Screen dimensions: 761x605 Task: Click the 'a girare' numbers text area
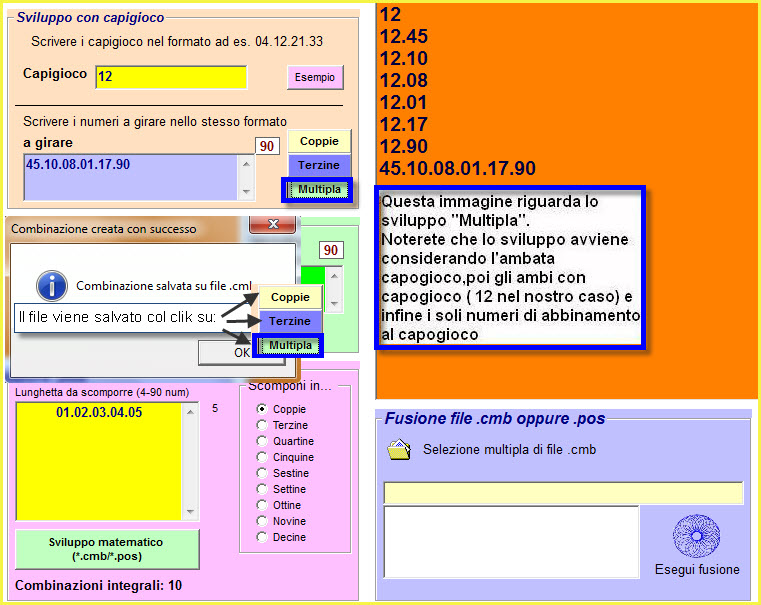[x=131, y=177]
